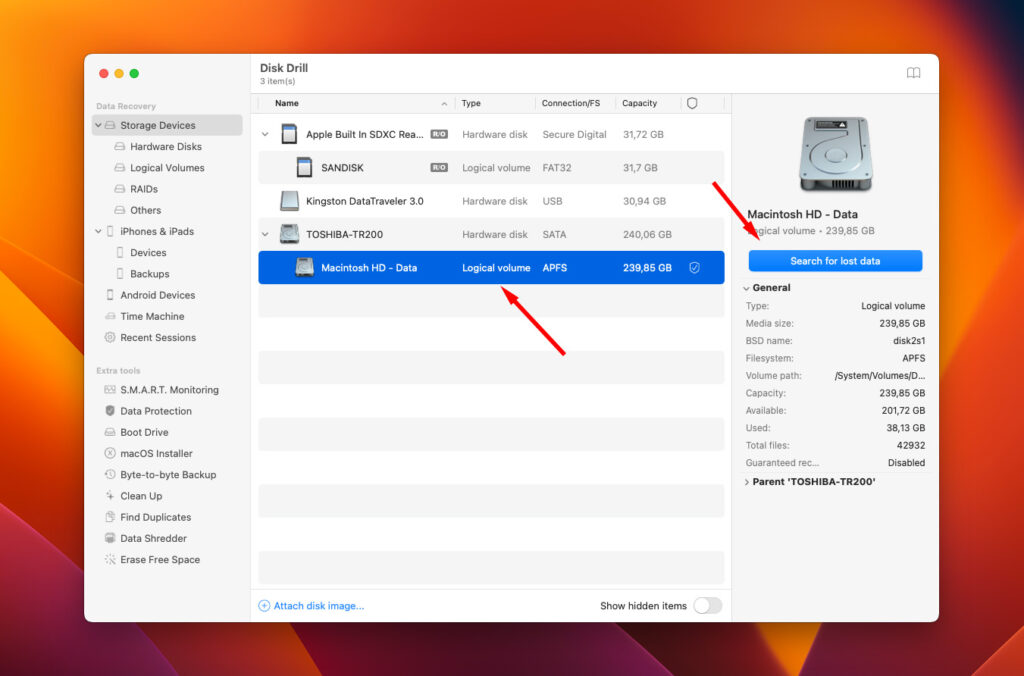The image size is (1024, 676).
Task: Click the book help icon in title bar
Action: [x=913, y=73]
